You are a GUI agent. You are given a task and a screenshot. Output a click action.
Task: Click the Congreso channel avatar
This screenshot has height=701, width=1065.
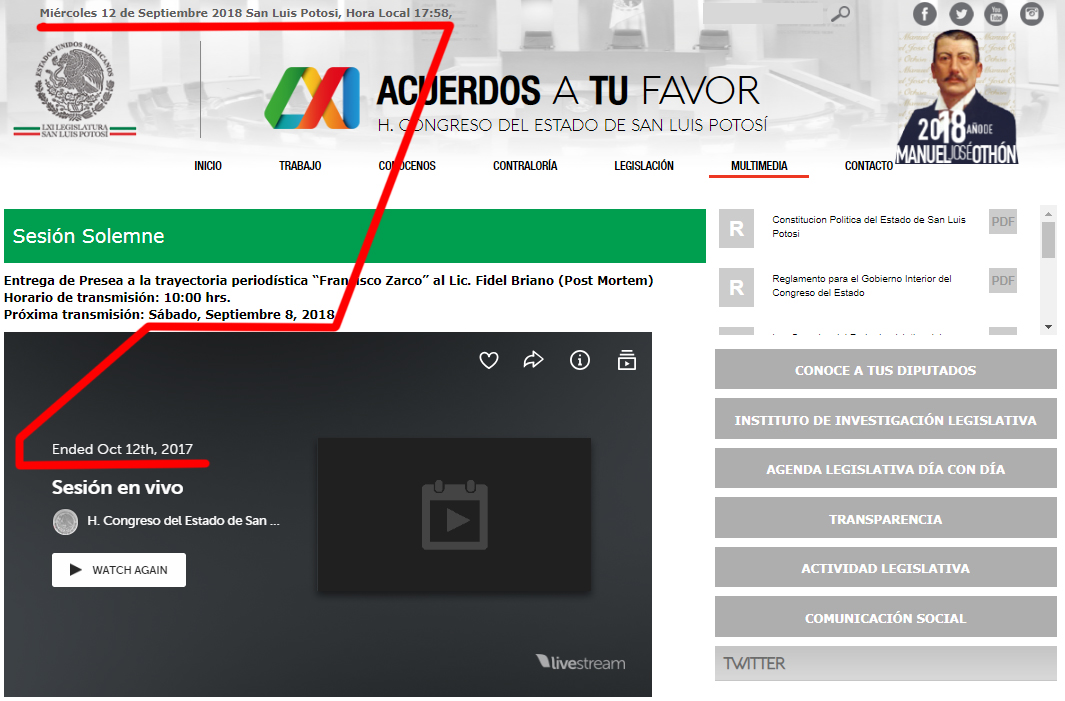tap(65, 522)
